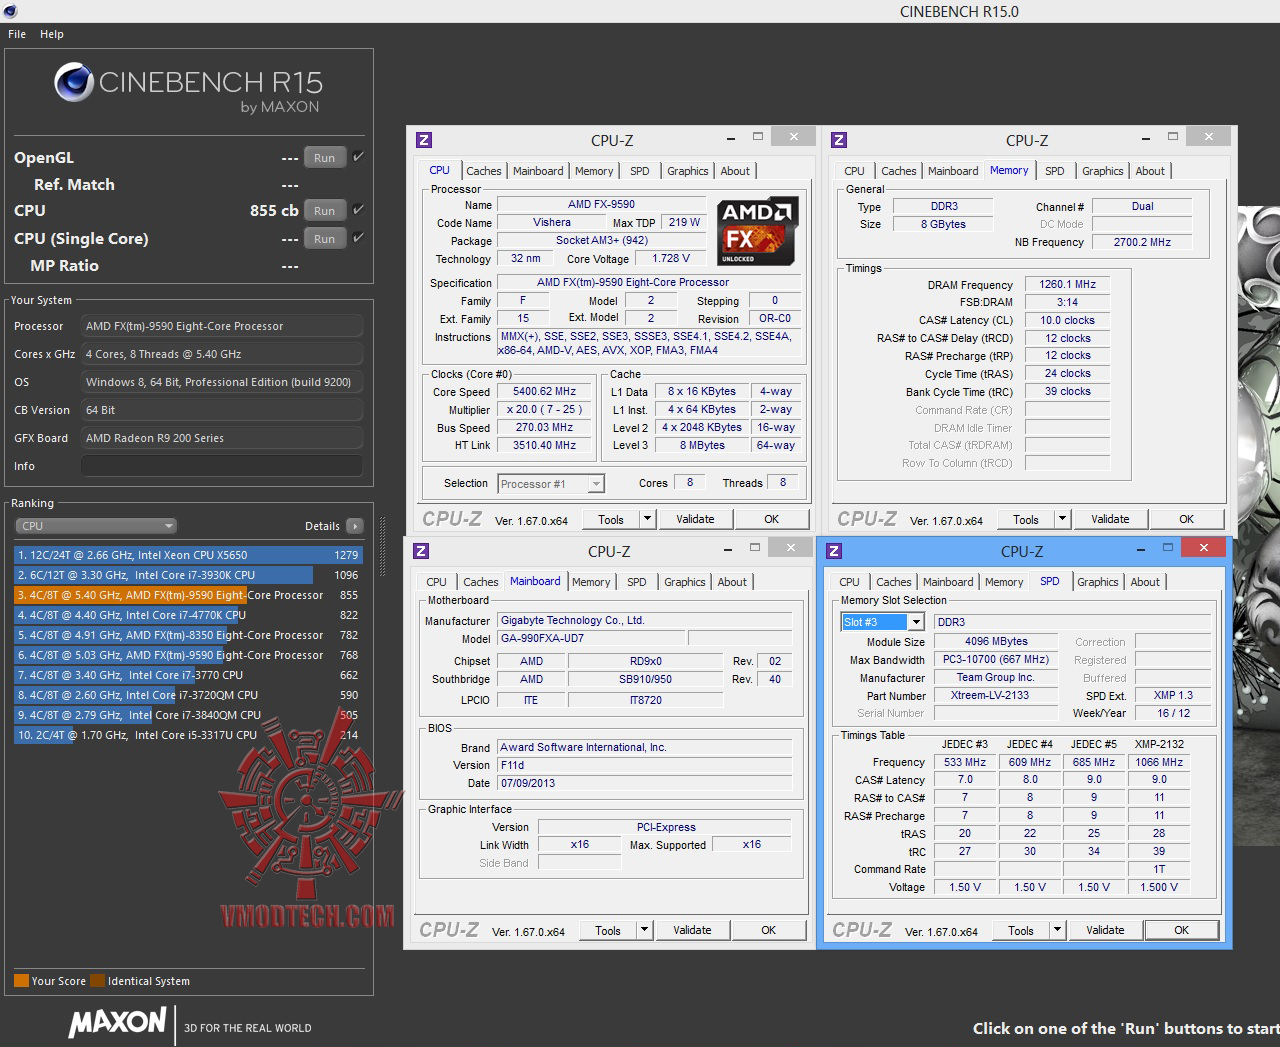Click the Z icon of the CPU-Z window showing the Mainboard tab

421,551
